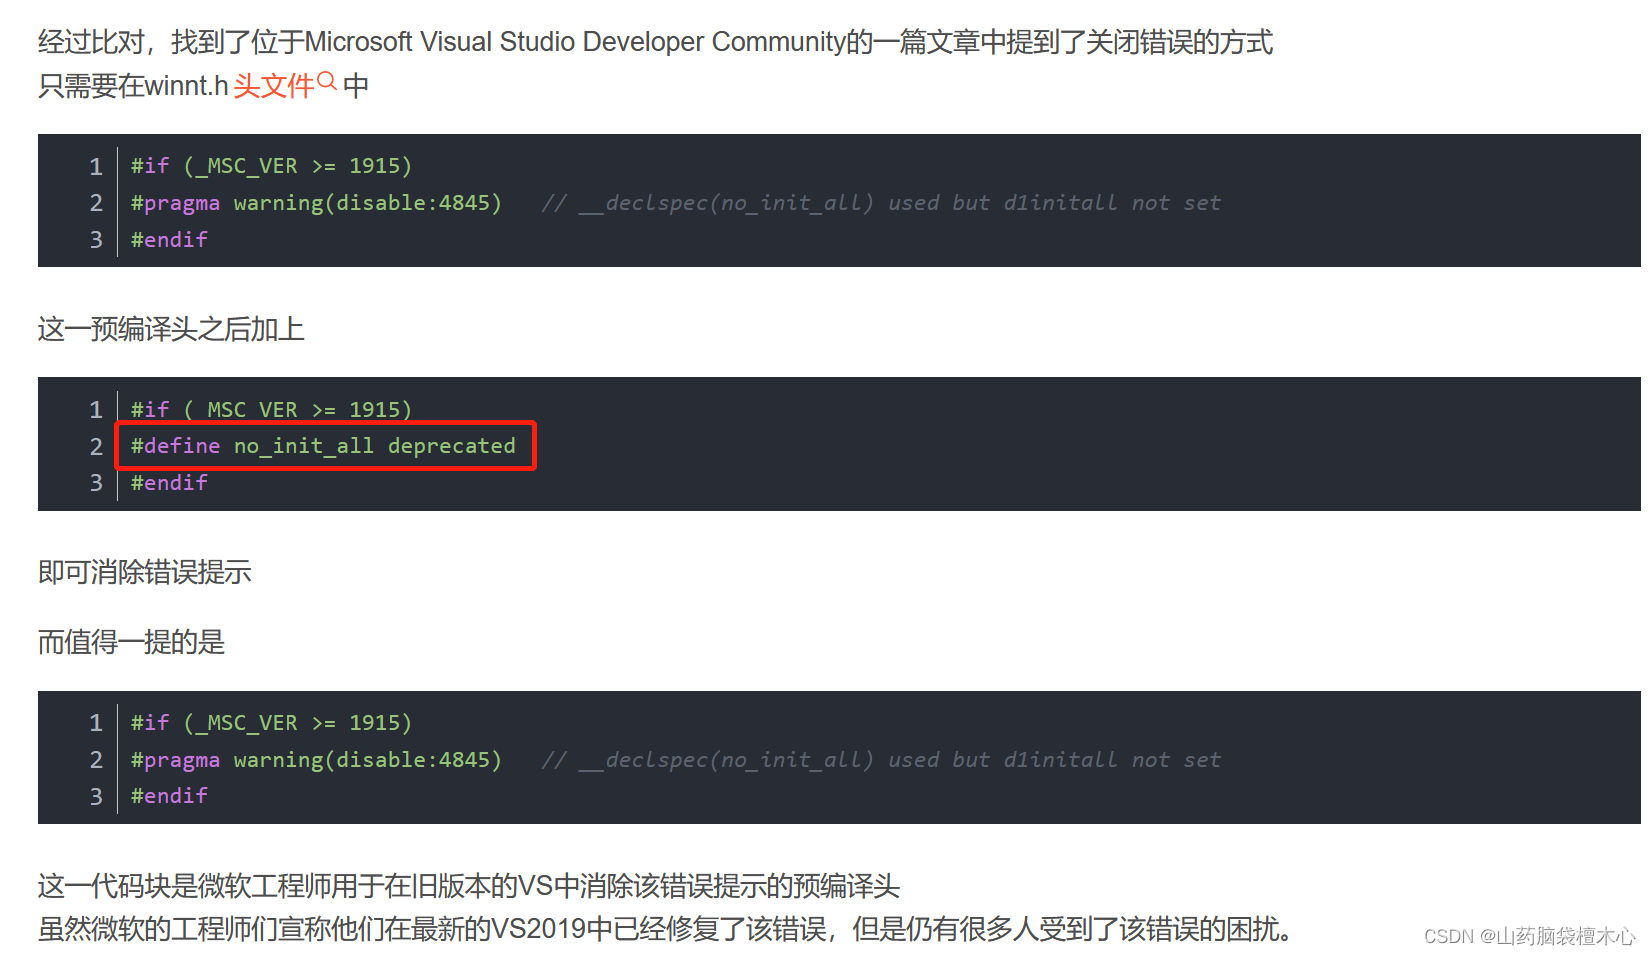
Task: Click the declspec comment in third code block
Action: click(x=881, y=760)
